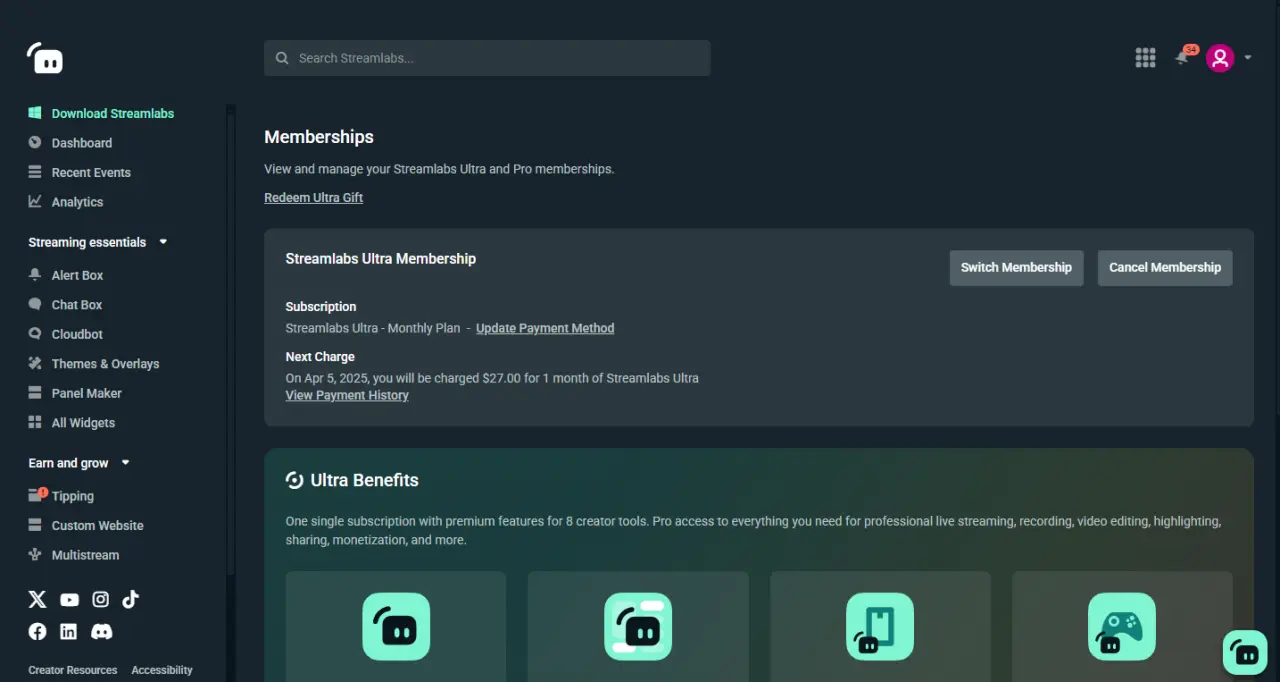Open Streamlabs YouTube channel icon

pyautogui.click(x=69, y=600)
